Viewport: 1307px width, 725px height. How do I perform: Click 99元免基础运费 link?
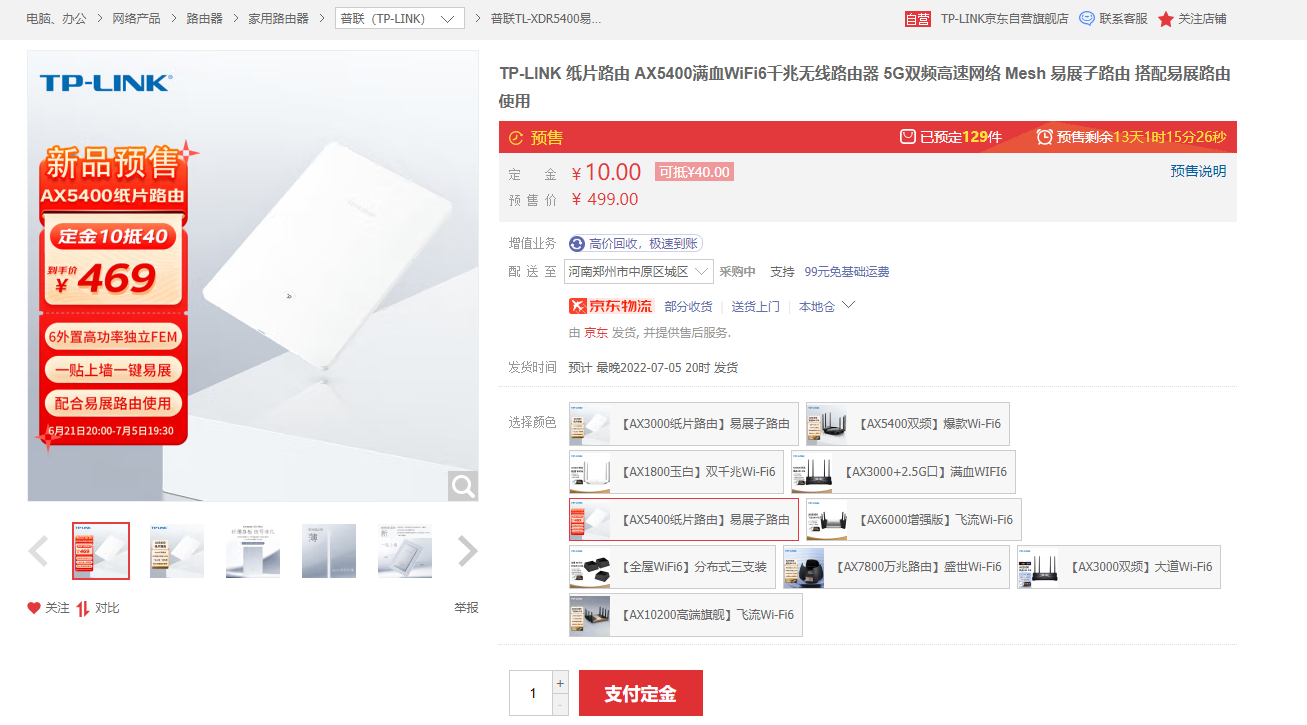point(846,272)
